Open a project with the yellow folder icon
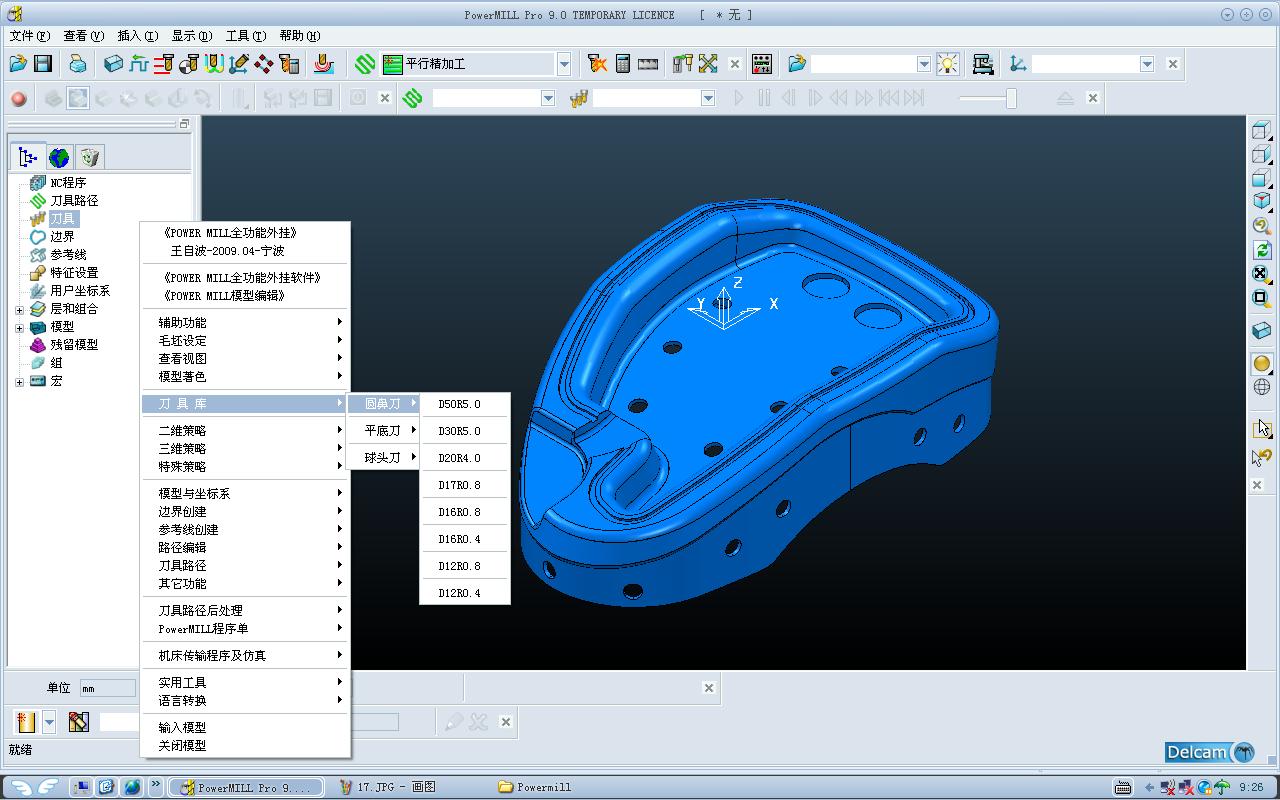 [x=18, y=64]
